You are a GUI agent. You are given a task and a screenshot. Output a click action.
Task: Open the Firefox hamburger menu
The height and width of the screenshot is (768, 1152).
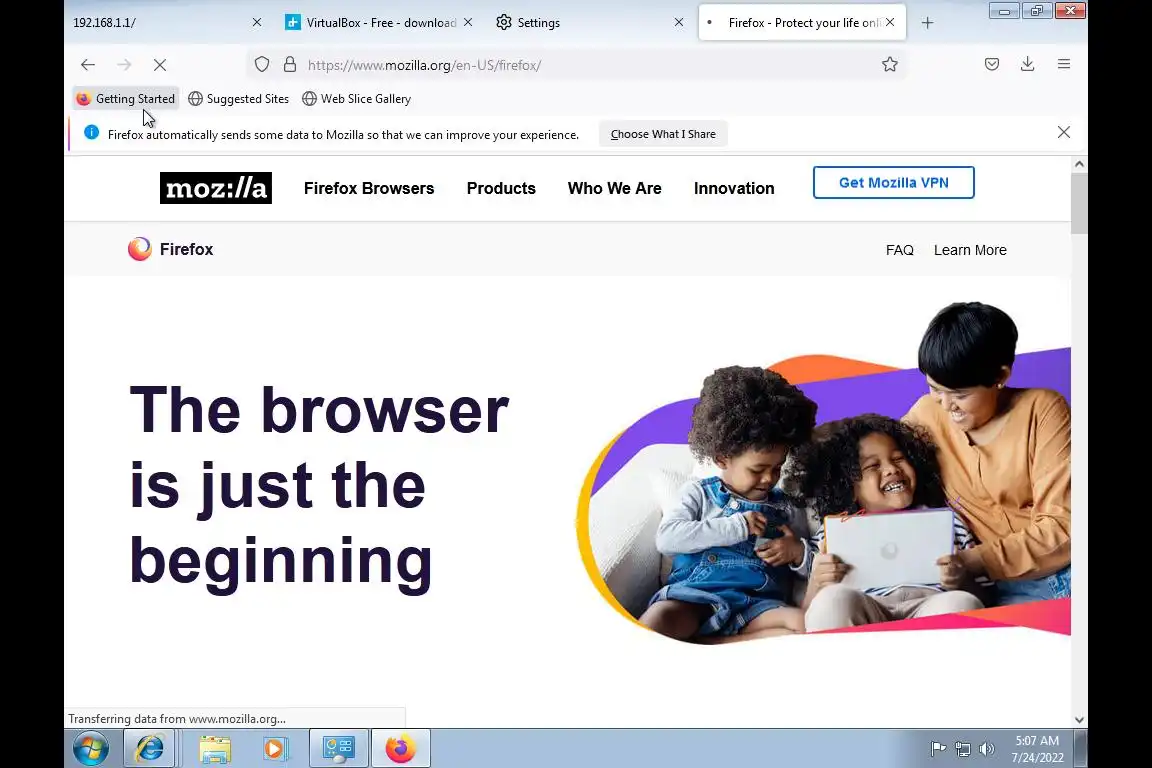[1064, 65]
